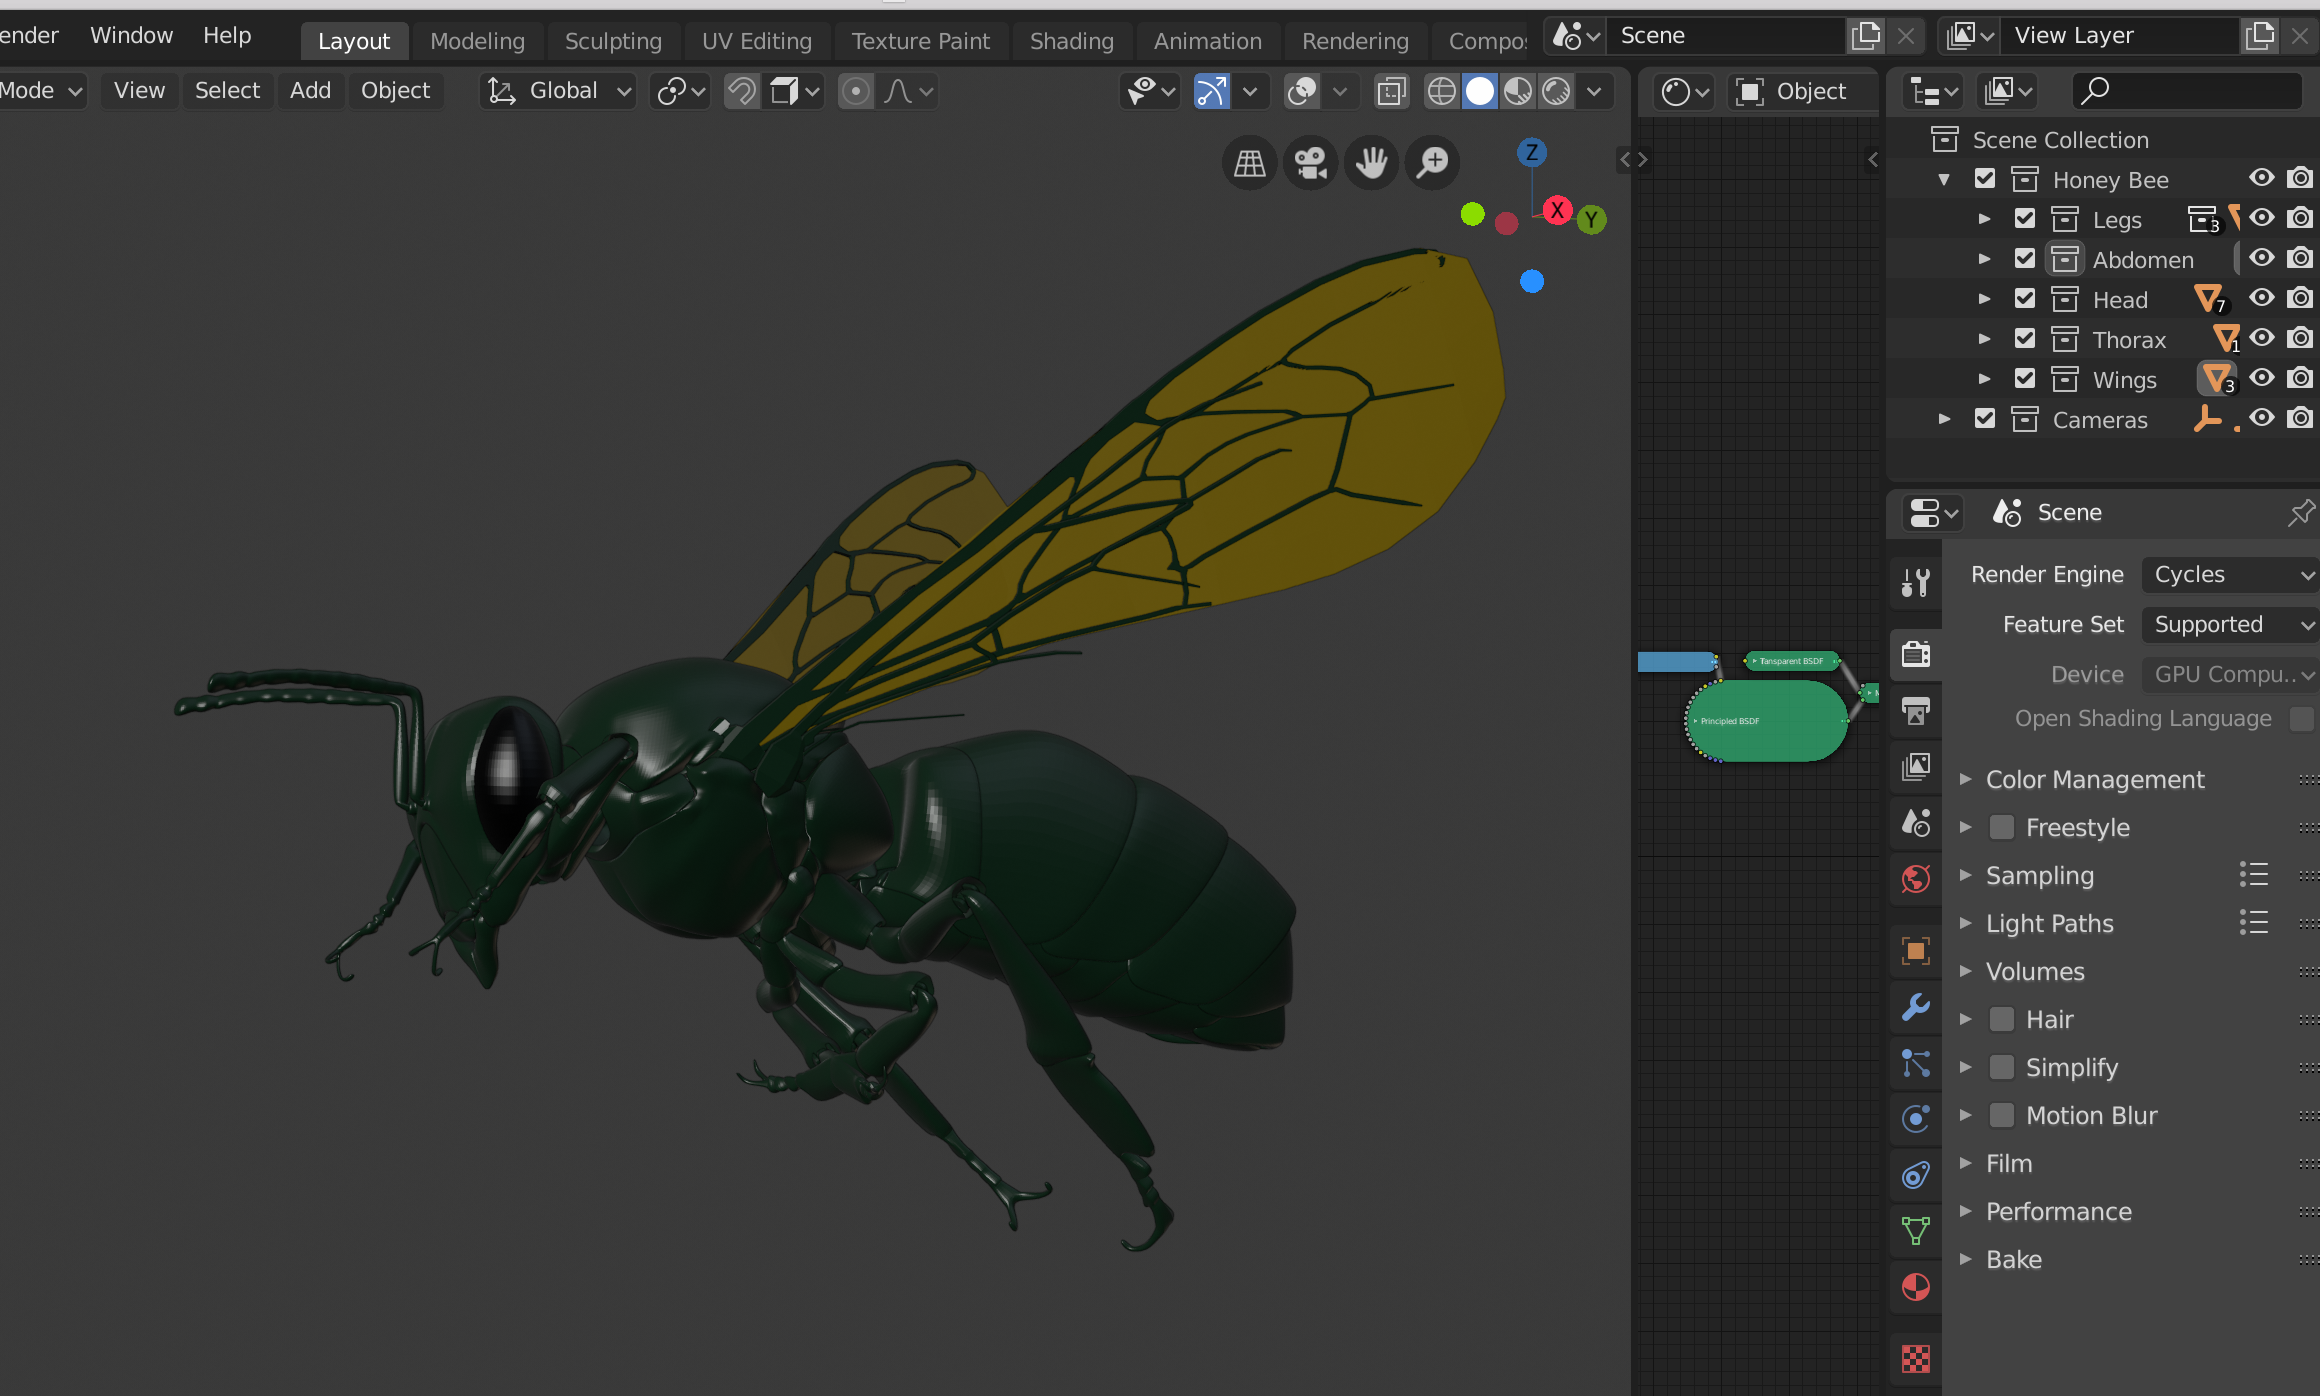Toggle camera view in viewport

(1310, 162)
